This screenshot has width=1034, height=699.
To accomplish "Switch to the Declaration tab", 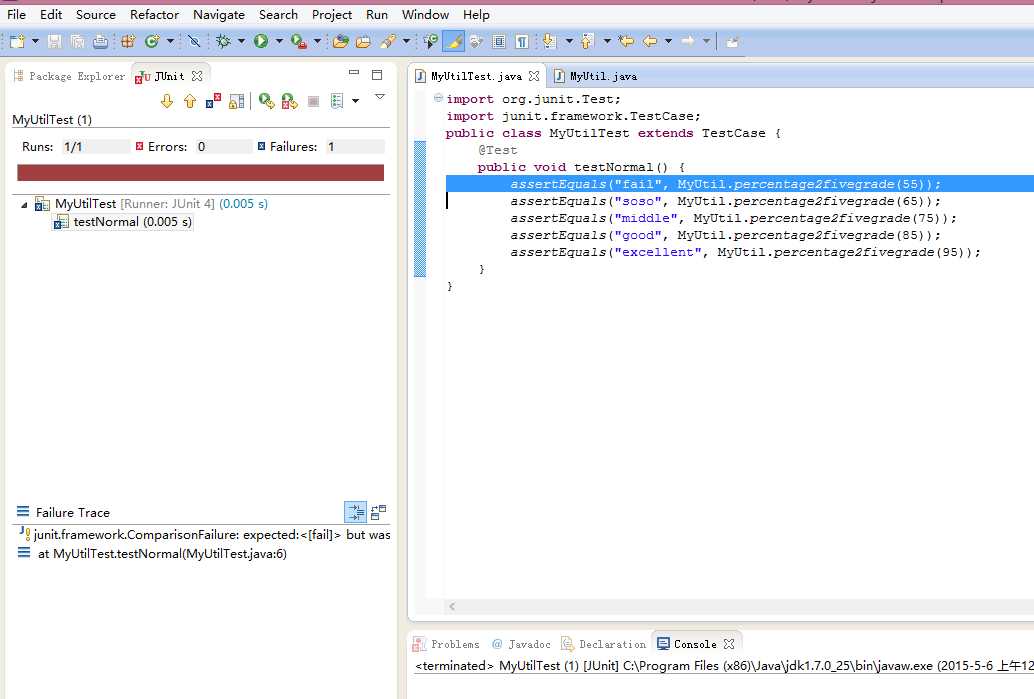I will (603, 644).
